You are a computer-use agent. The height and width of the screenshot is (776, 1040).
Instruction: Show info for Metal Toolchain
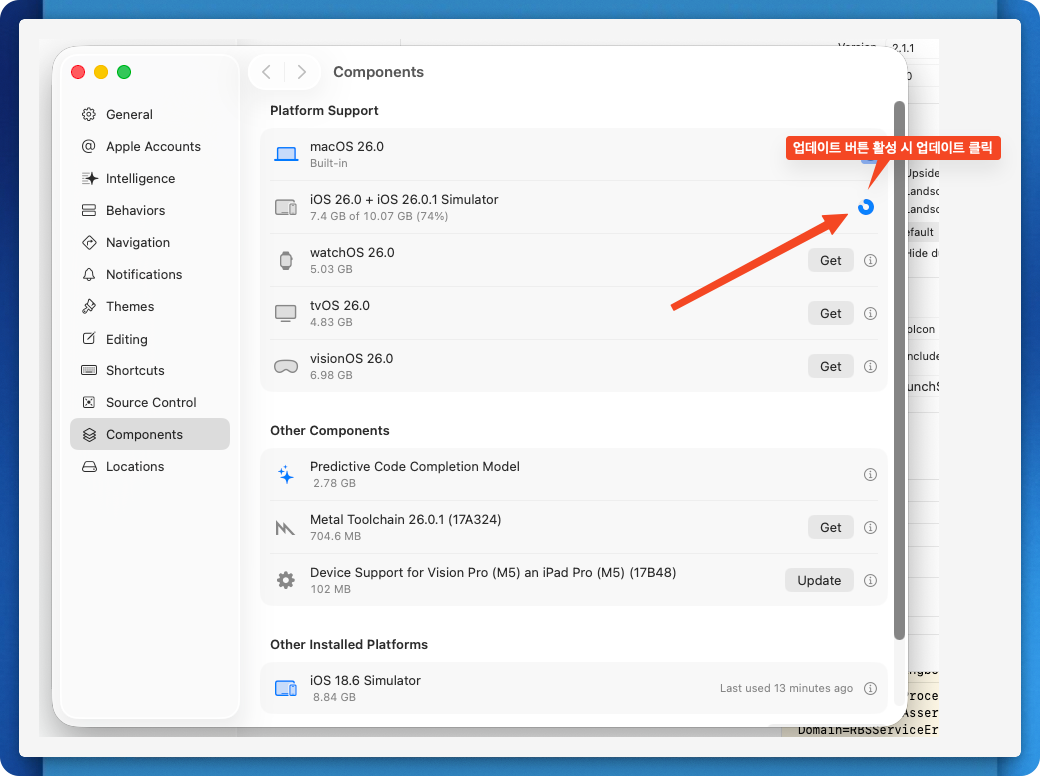[x=870, y=527]
